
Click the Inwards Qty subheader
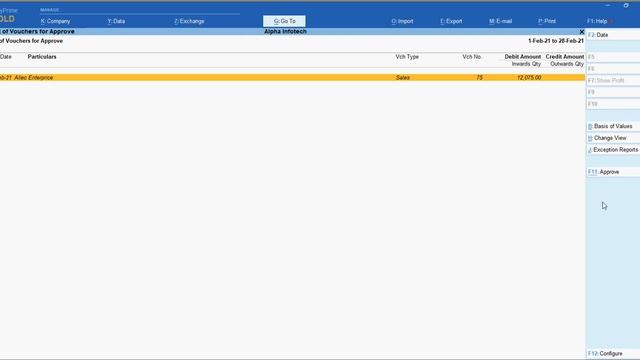tap(526, 64)
